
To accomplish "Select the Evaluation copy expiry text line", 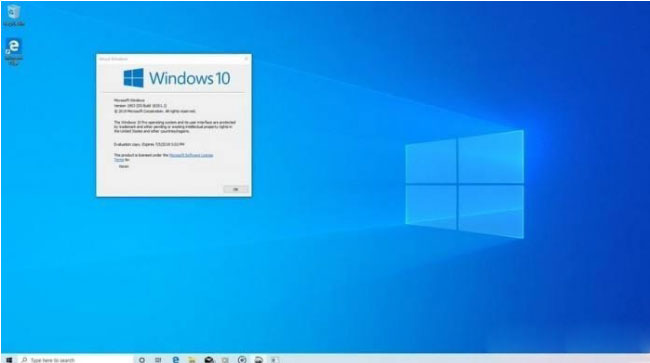I will pyautogui.click(x=149, y=144).
